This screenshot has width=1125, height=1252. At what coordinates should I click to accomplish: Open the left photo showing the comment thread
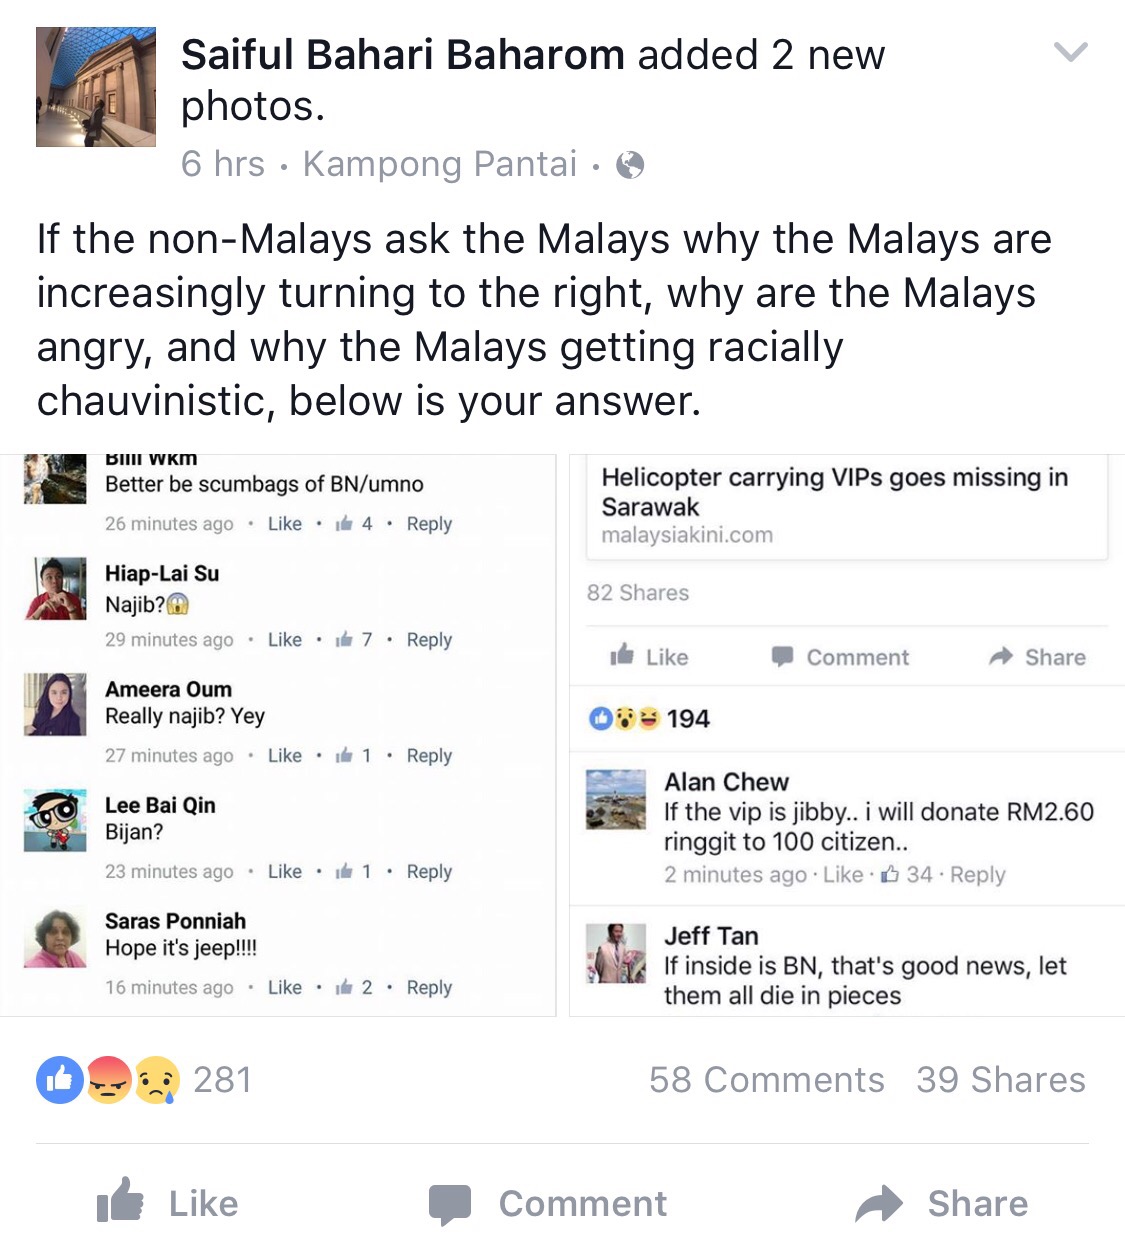click(278, 735)
